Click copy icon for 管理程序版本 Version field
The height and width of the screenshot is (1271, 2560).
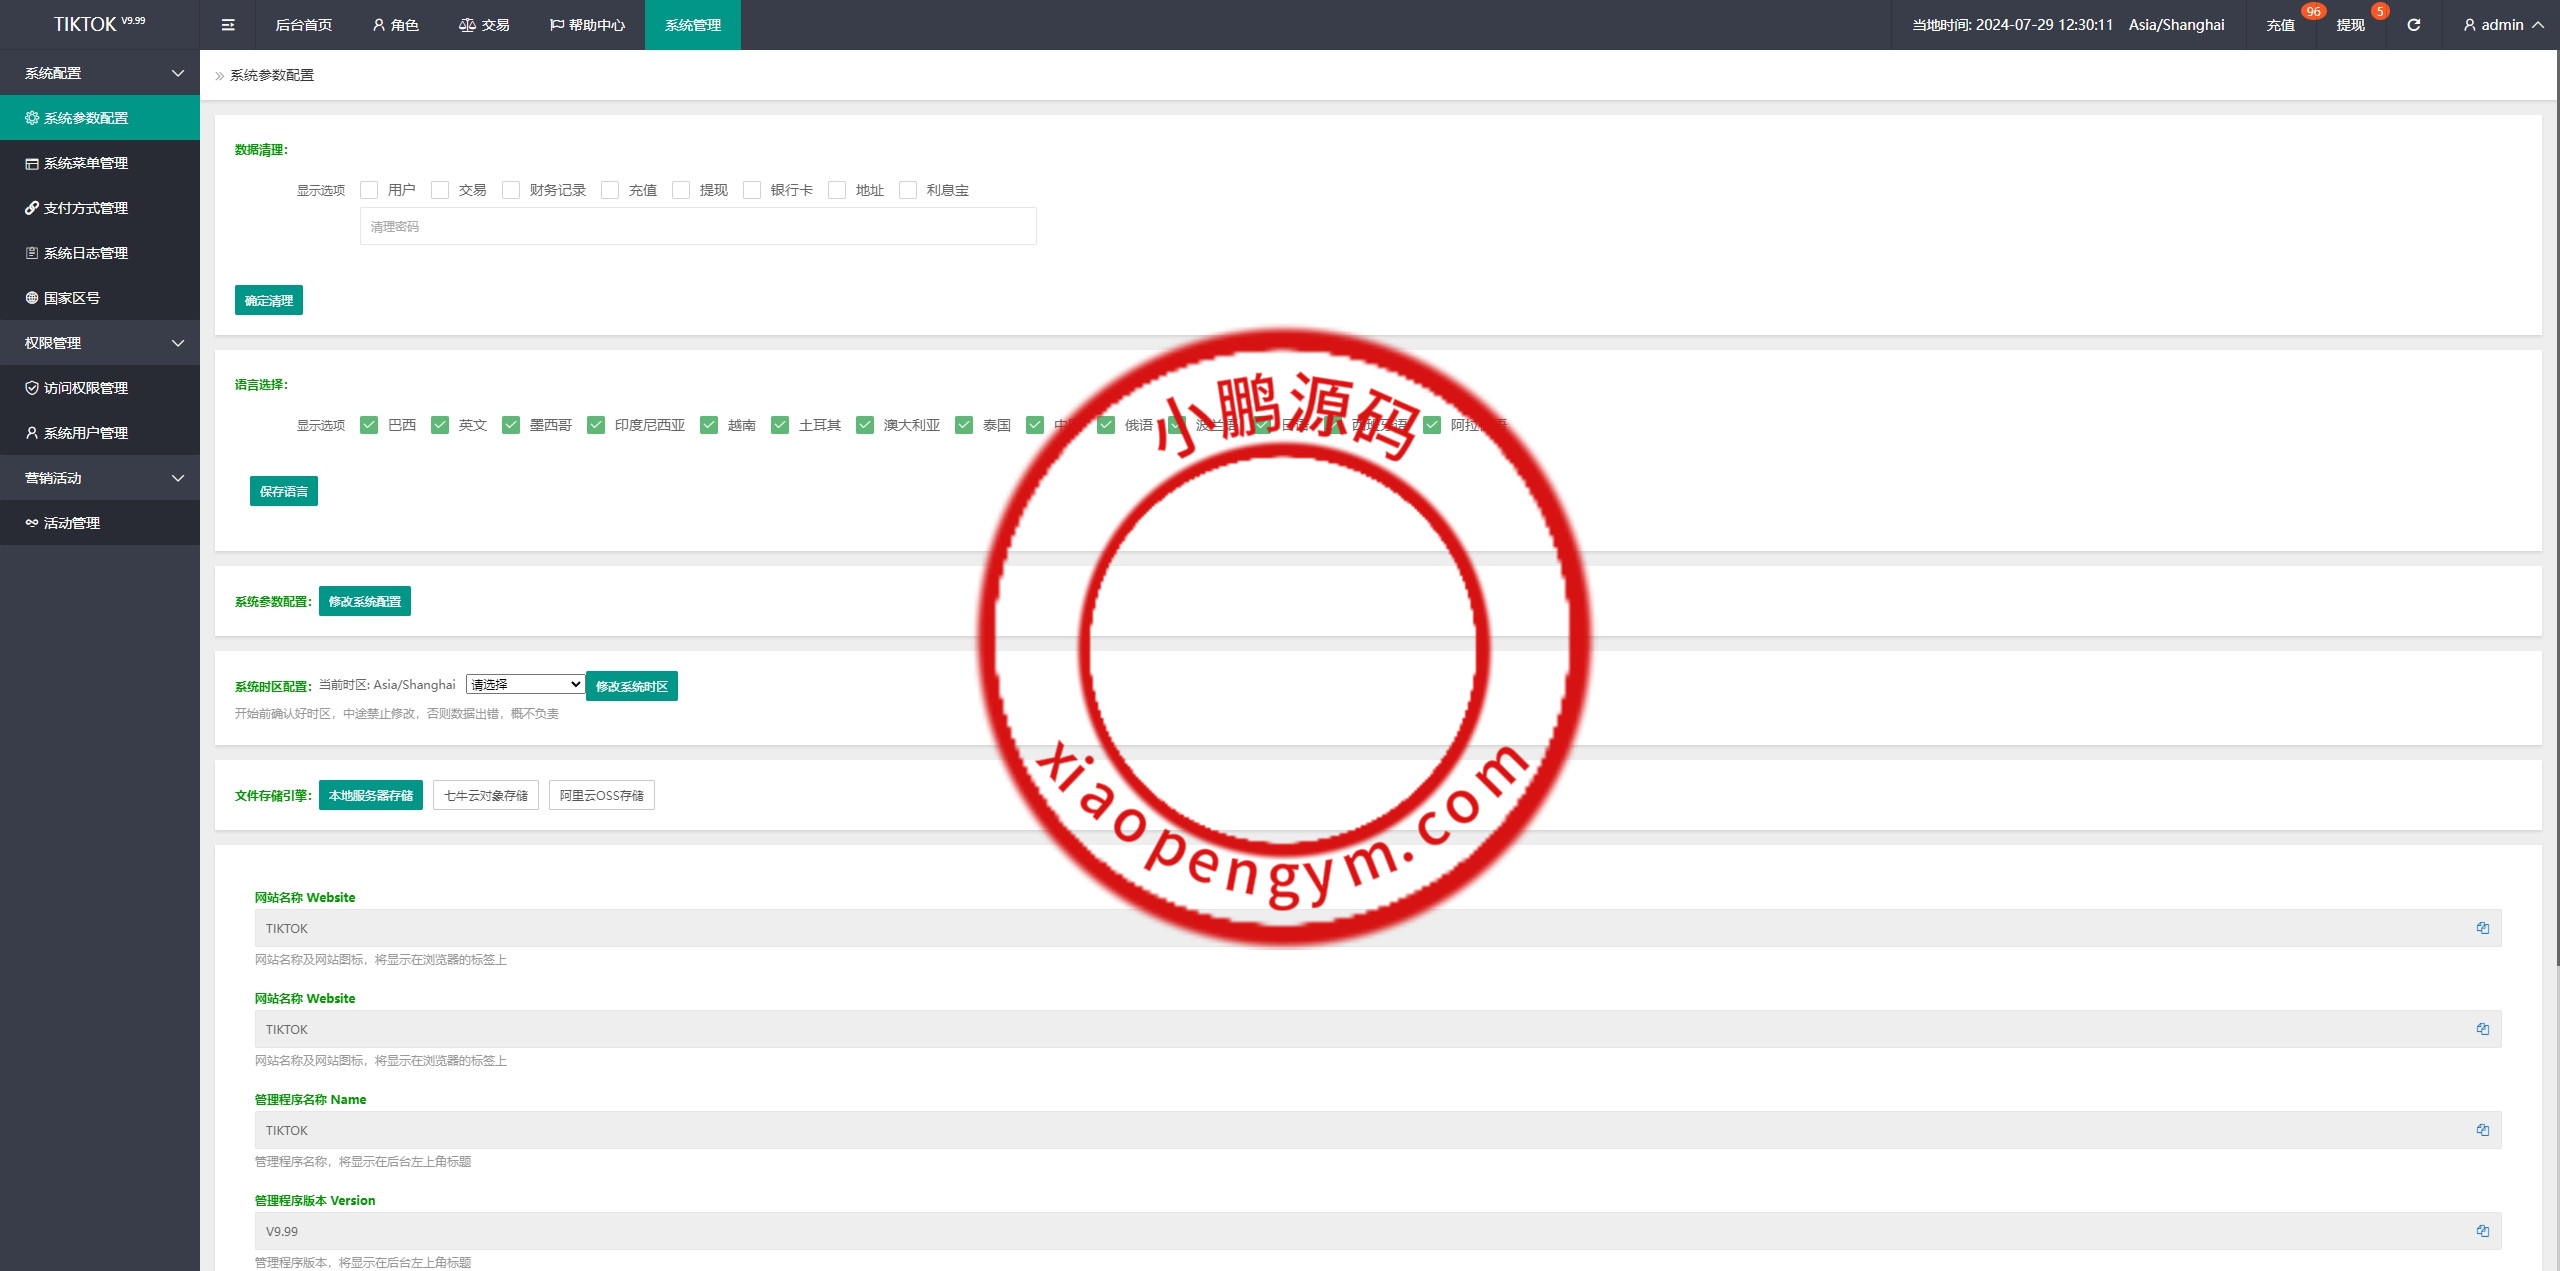[2482, 1231]
